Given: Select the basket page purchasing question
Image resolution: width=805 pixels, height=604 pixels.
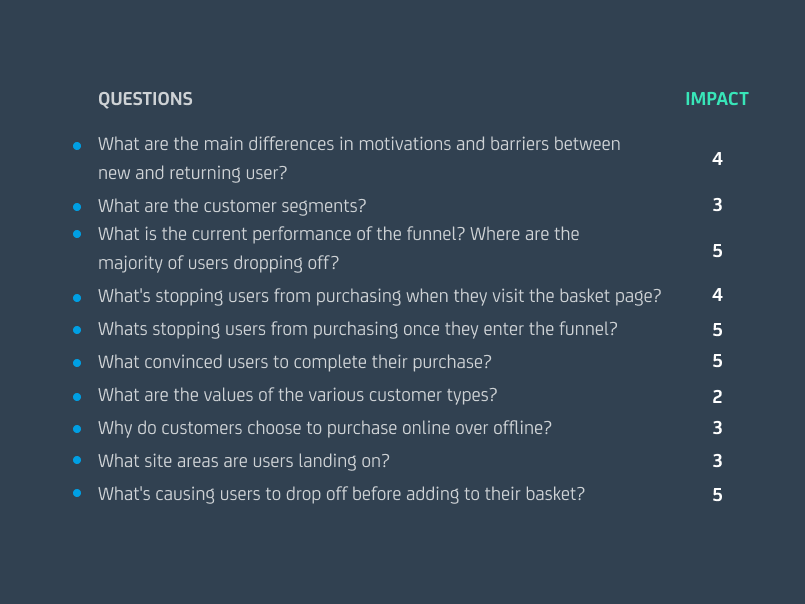Looking at the screenshot, I should [x=379, y=296].
